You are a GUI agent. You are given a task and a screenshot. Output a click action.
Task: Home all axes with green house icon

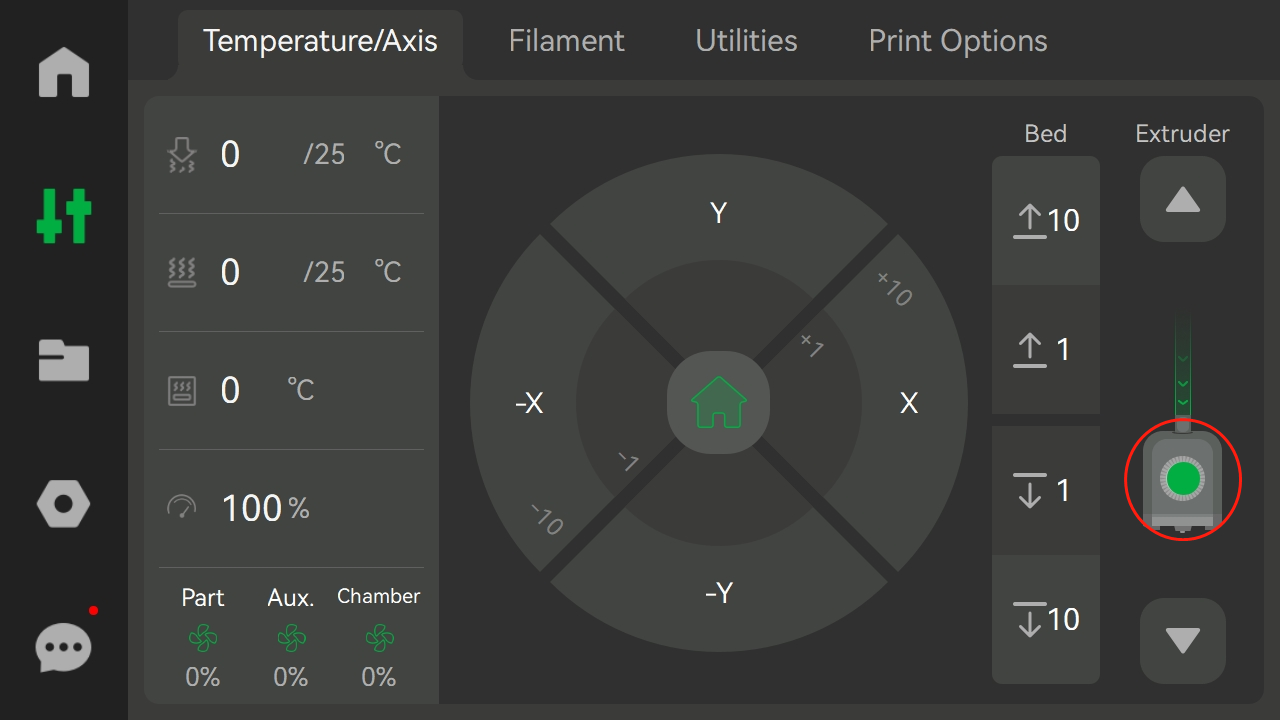click(718, 402)
